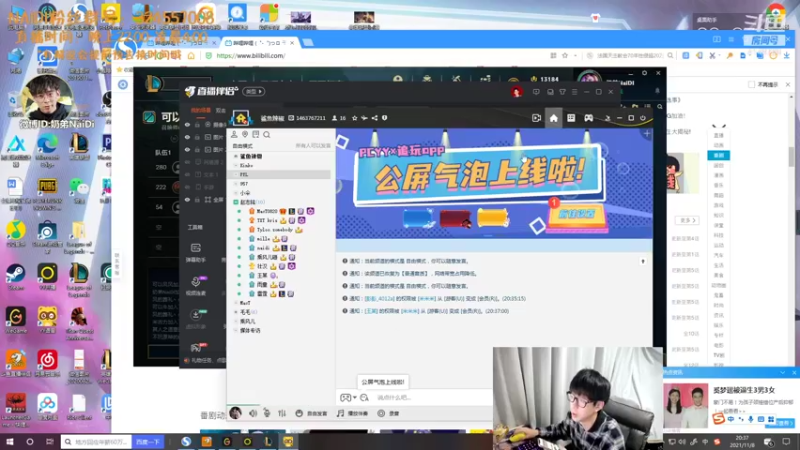Open Steam desktop shortcut
This screenshot has height=450, width=800.
pyautogui.click(x=15, y=277)
